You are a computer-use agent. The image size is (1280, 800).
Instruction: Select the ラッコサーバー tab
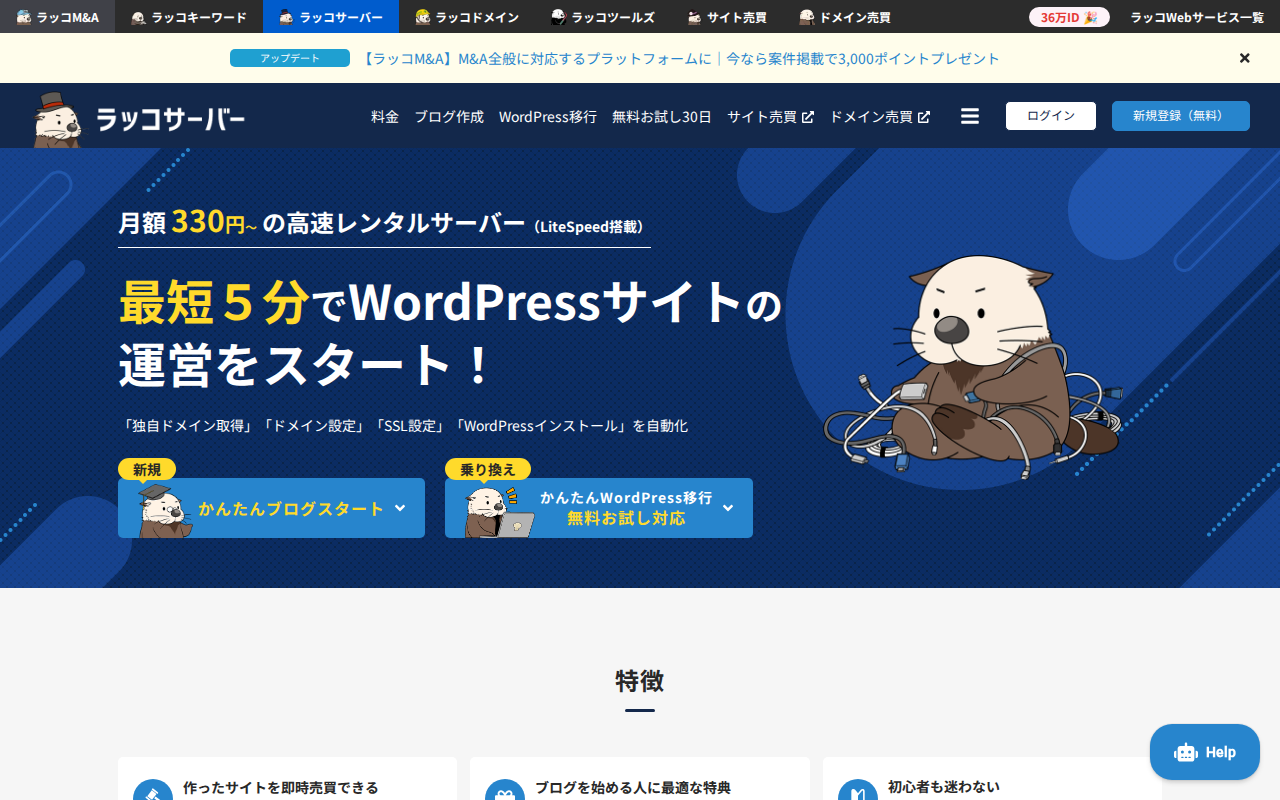[x=331, y=17]
